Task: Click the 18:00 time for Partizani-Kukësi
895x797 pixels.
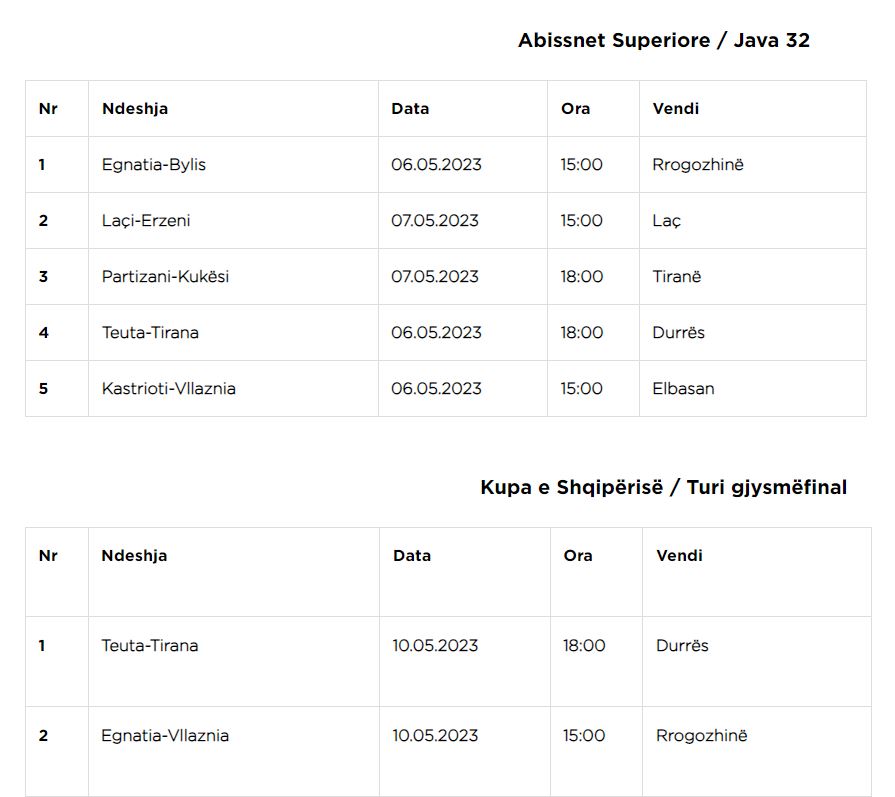Action: [x=582, y=276]
